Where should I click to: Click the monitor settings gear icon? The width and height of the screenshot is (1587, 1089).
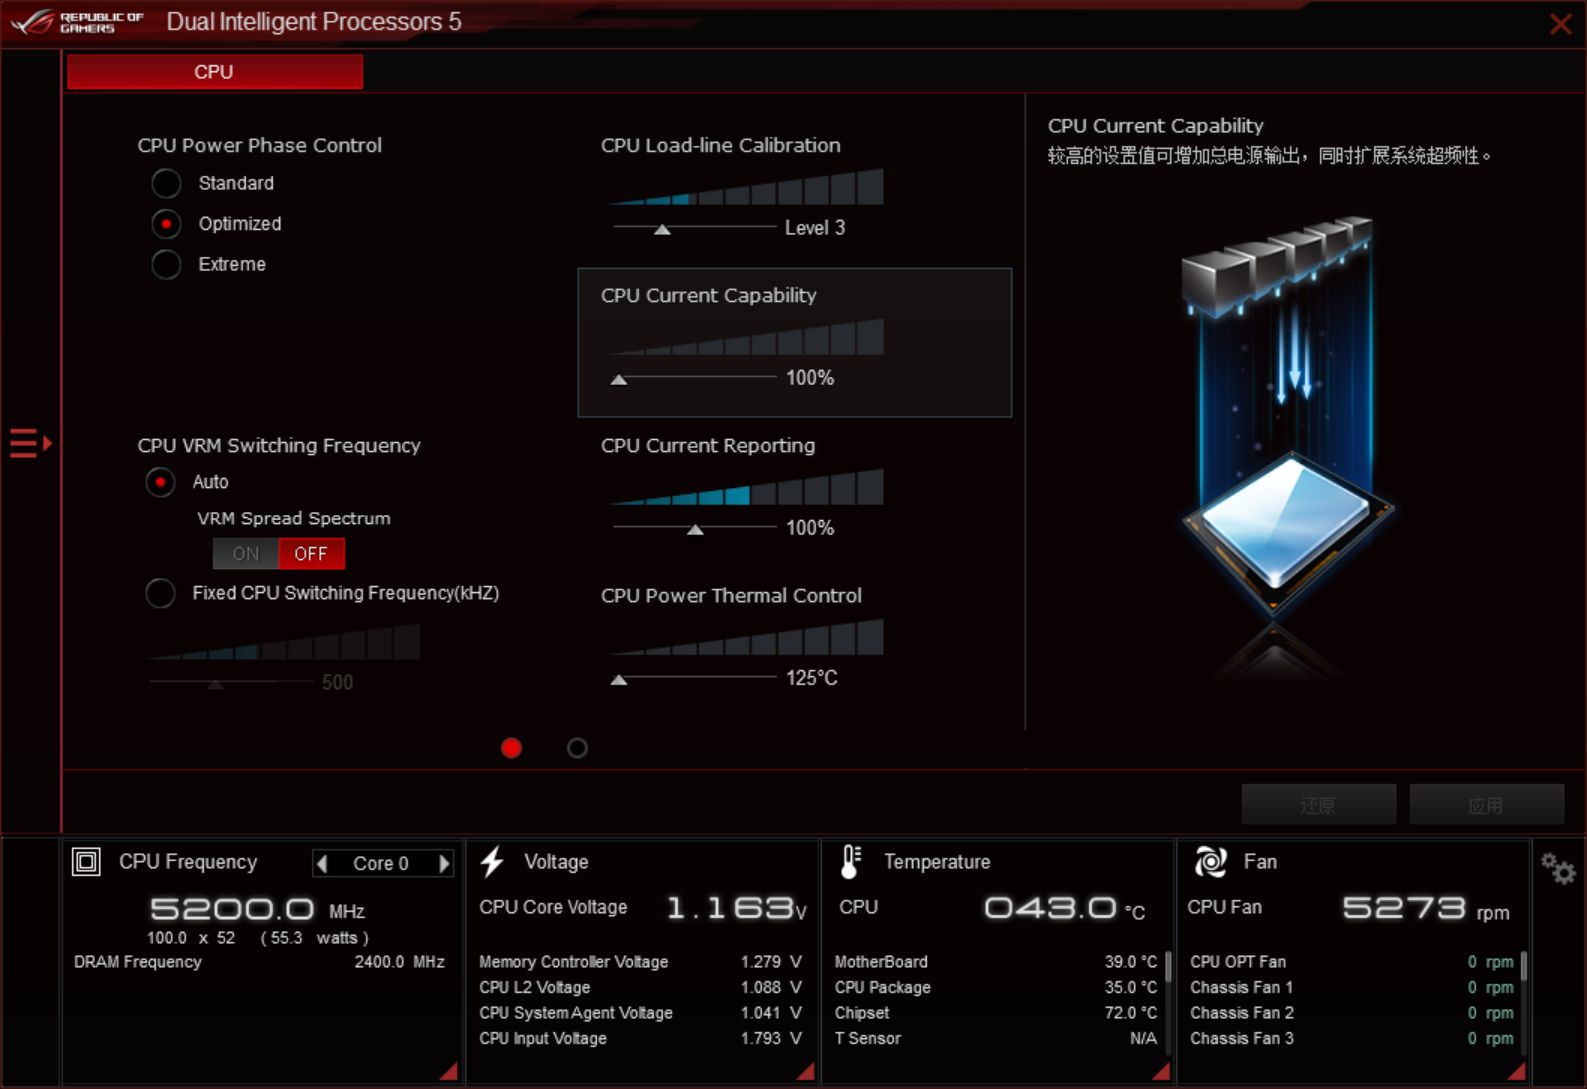1557,868
